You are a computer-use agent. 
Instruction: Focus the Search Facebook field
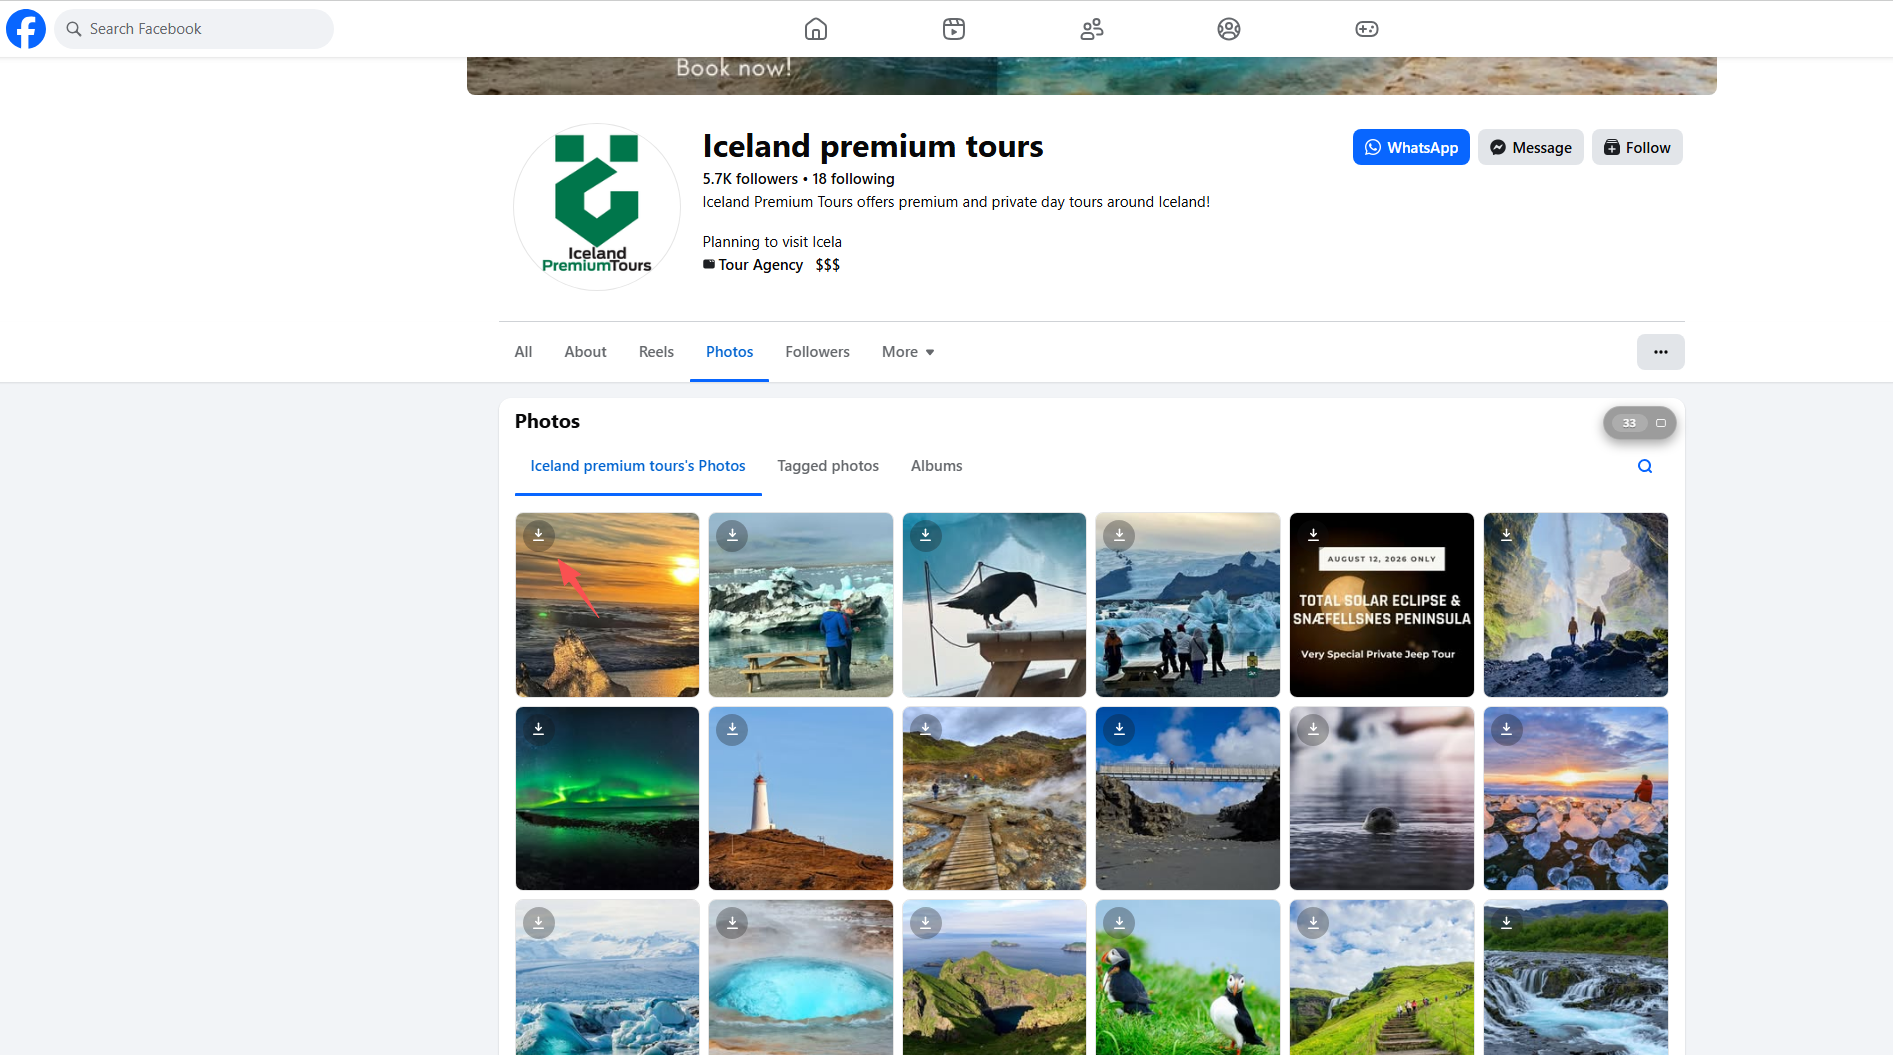point(194,29)
